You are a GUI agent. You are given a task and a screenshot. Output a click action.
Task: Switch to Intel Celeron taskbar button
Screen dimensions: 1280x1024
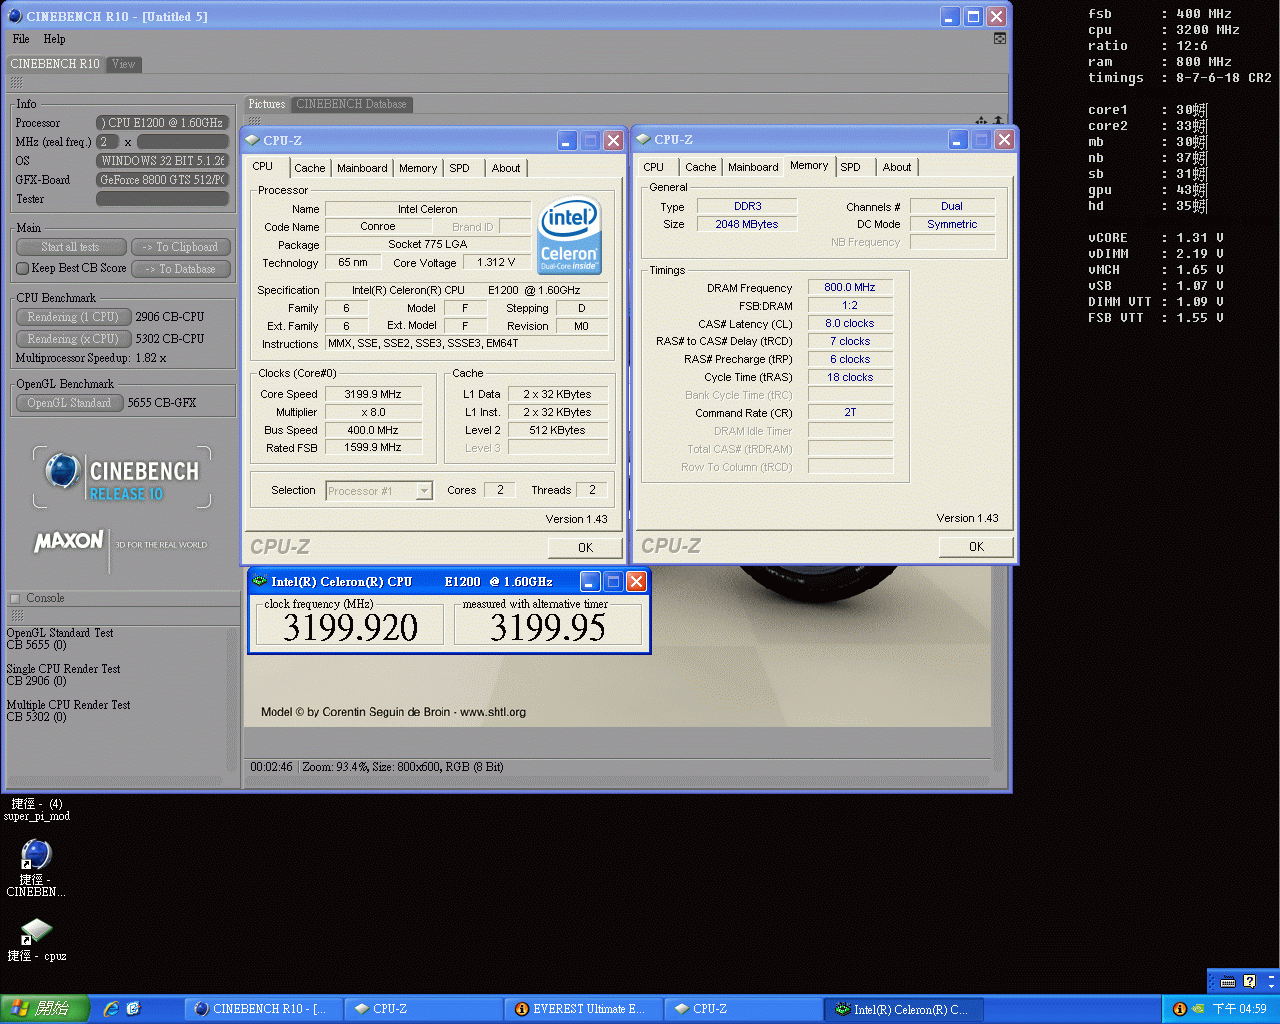point(904,1009)
